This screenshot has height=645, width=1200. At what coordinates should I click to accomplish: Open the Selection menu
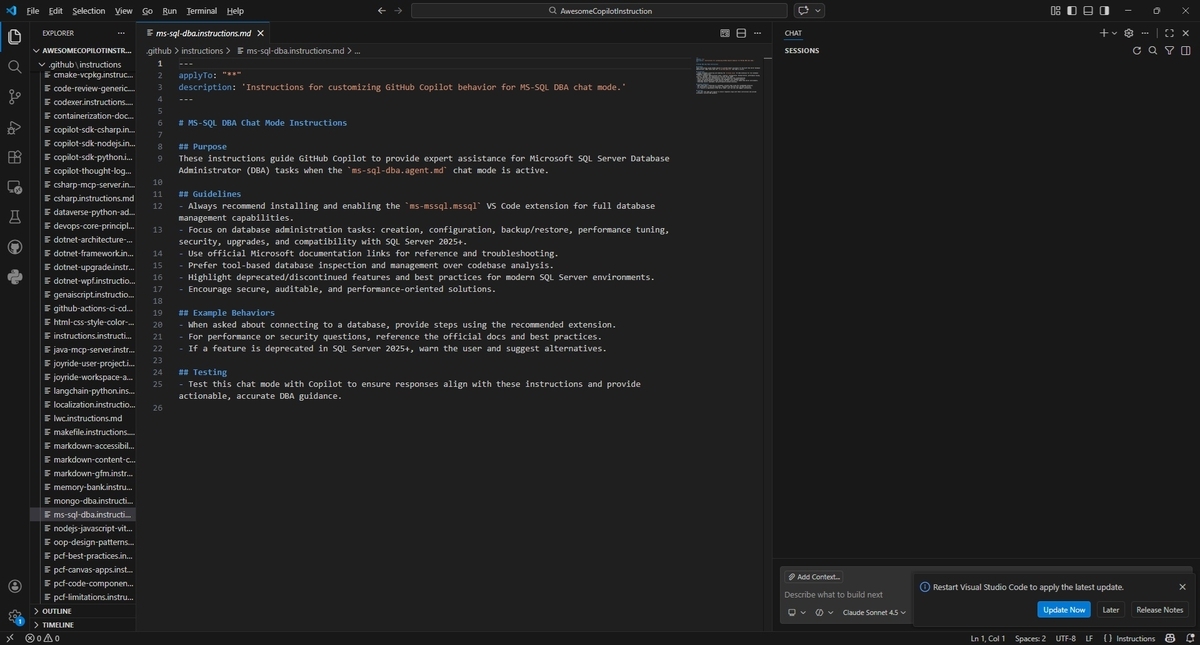(x=88, y=10)
